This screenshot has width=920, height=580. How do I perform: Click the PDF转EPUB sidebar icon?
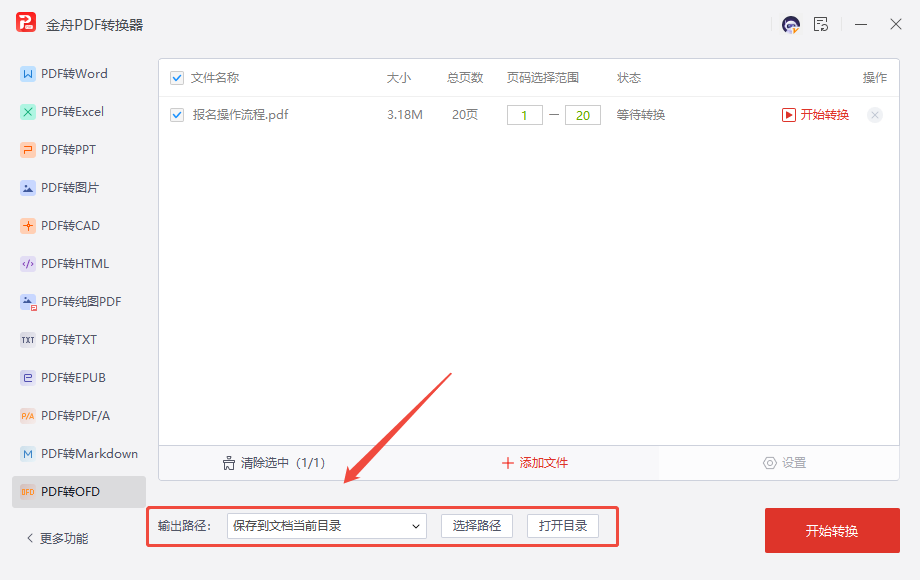click(x=28, y=378)
